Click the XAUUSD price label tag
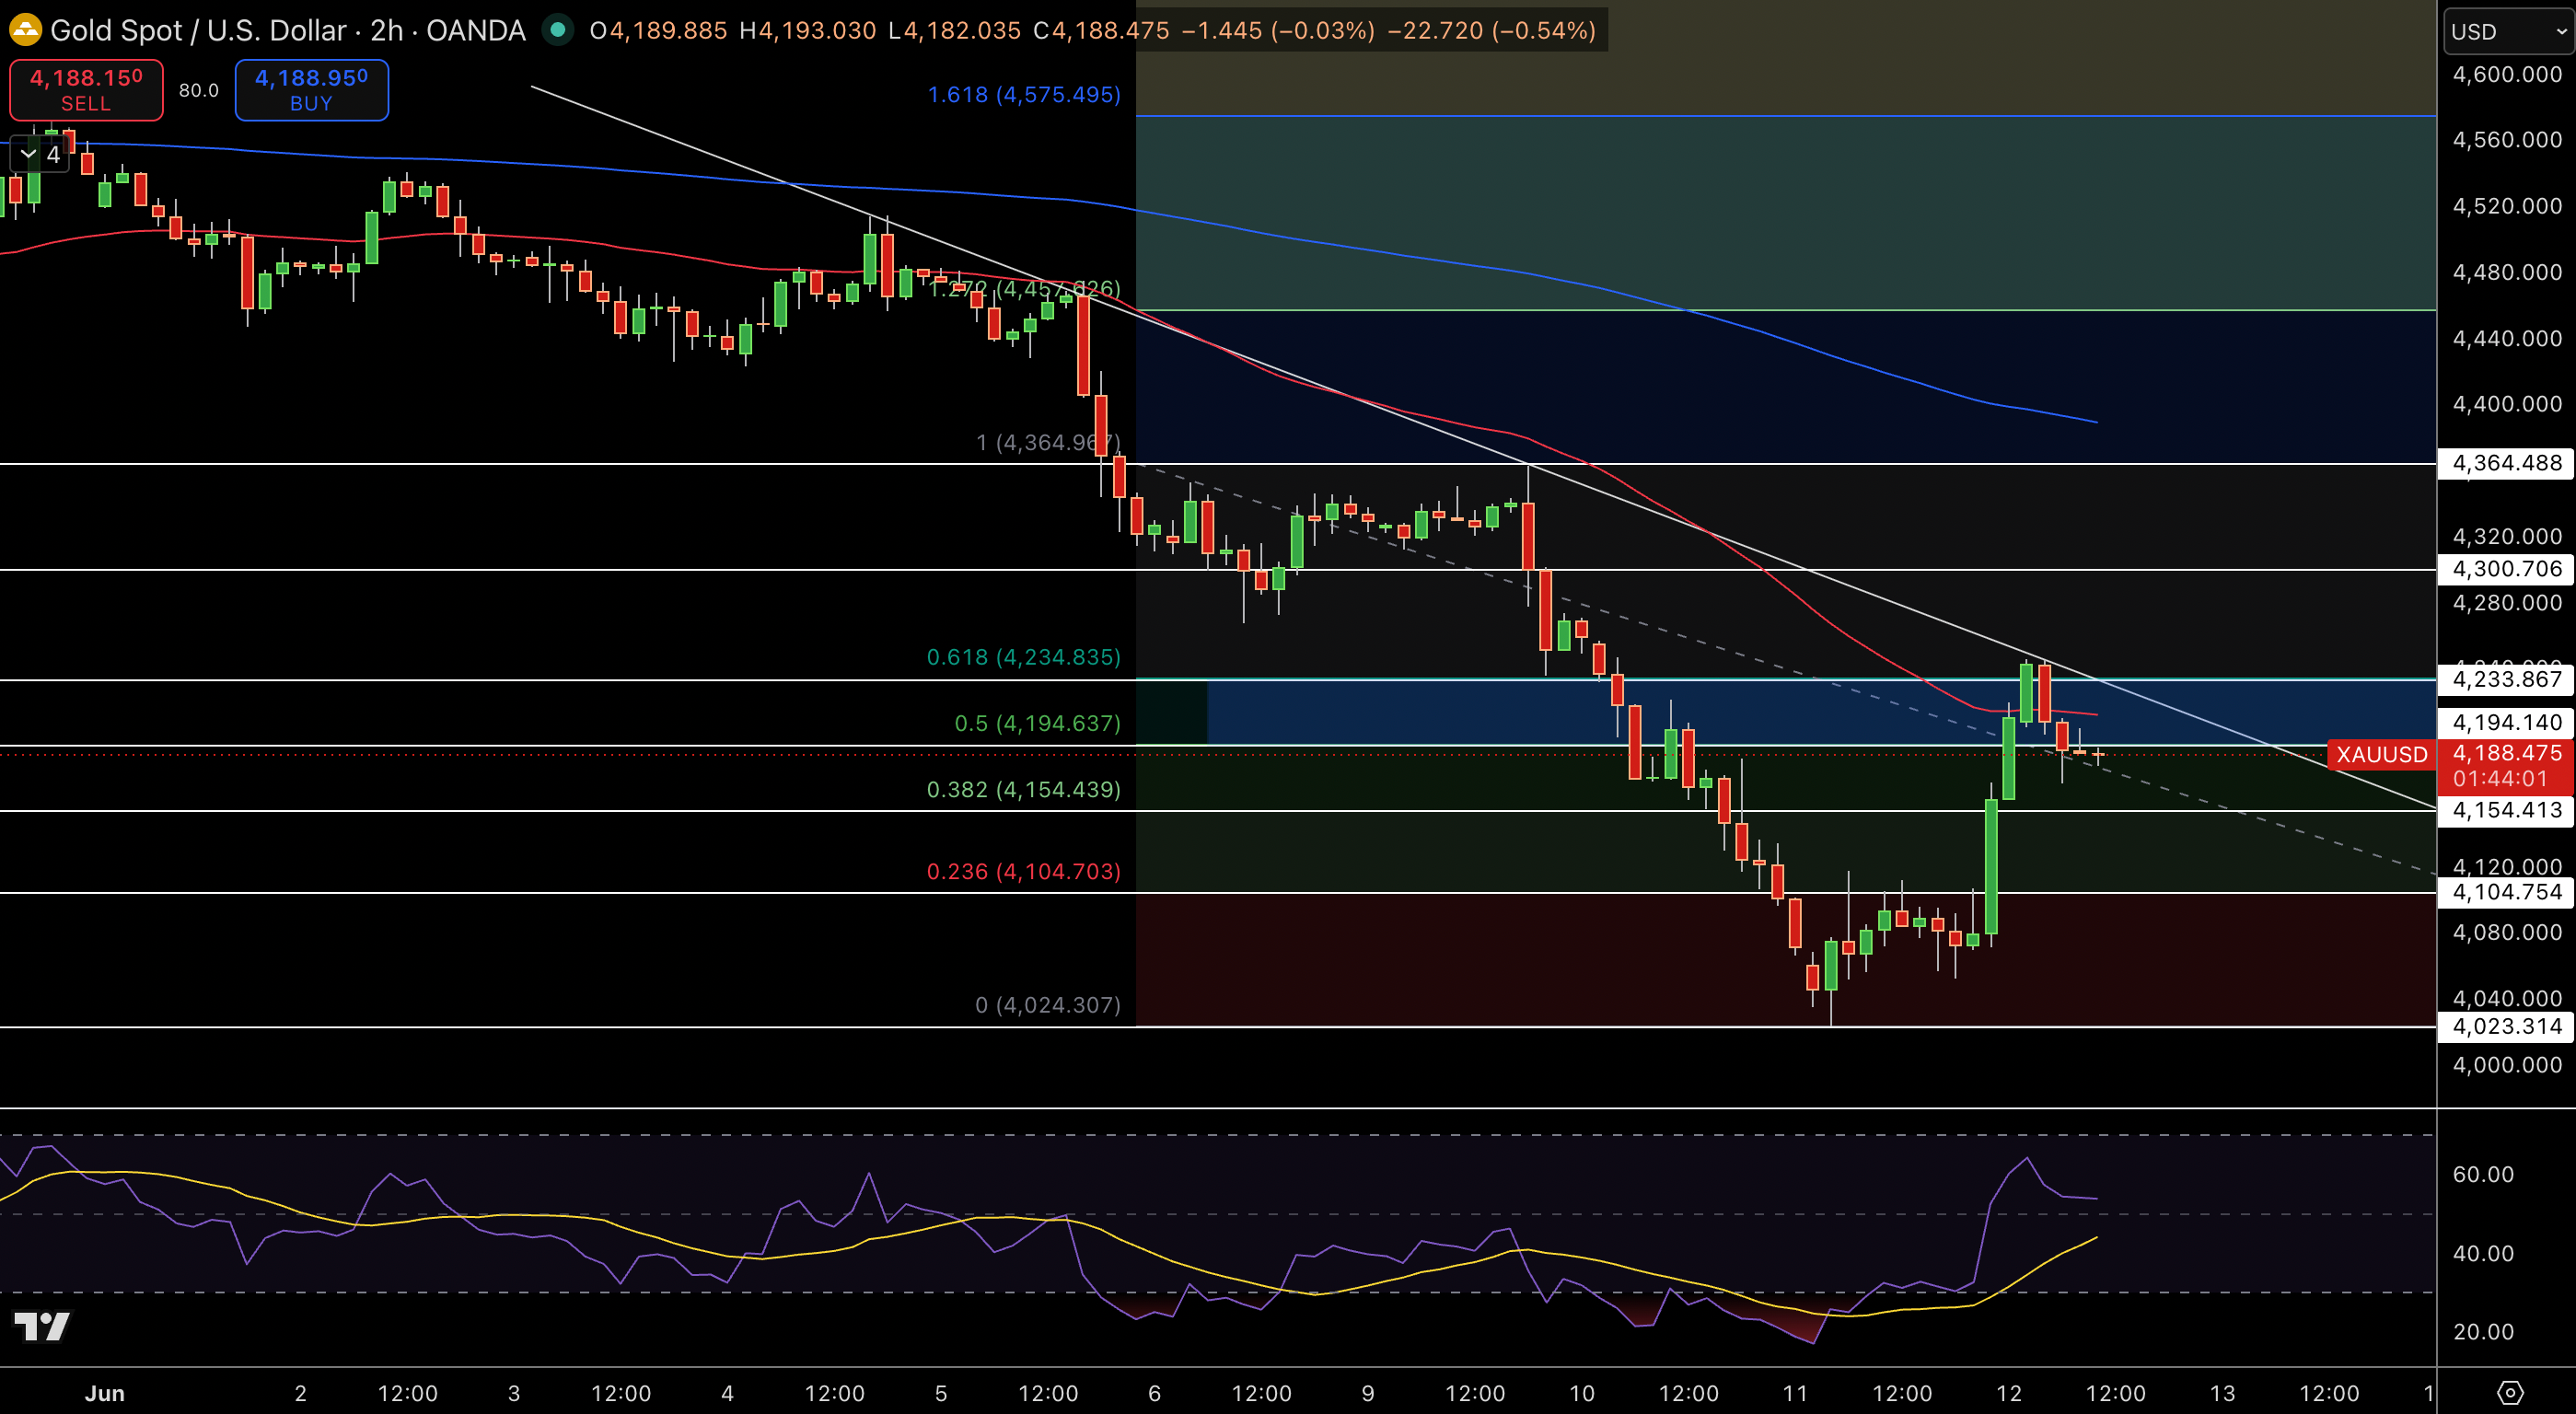The image size is (2576, 1414). (x=2381, y=754)
